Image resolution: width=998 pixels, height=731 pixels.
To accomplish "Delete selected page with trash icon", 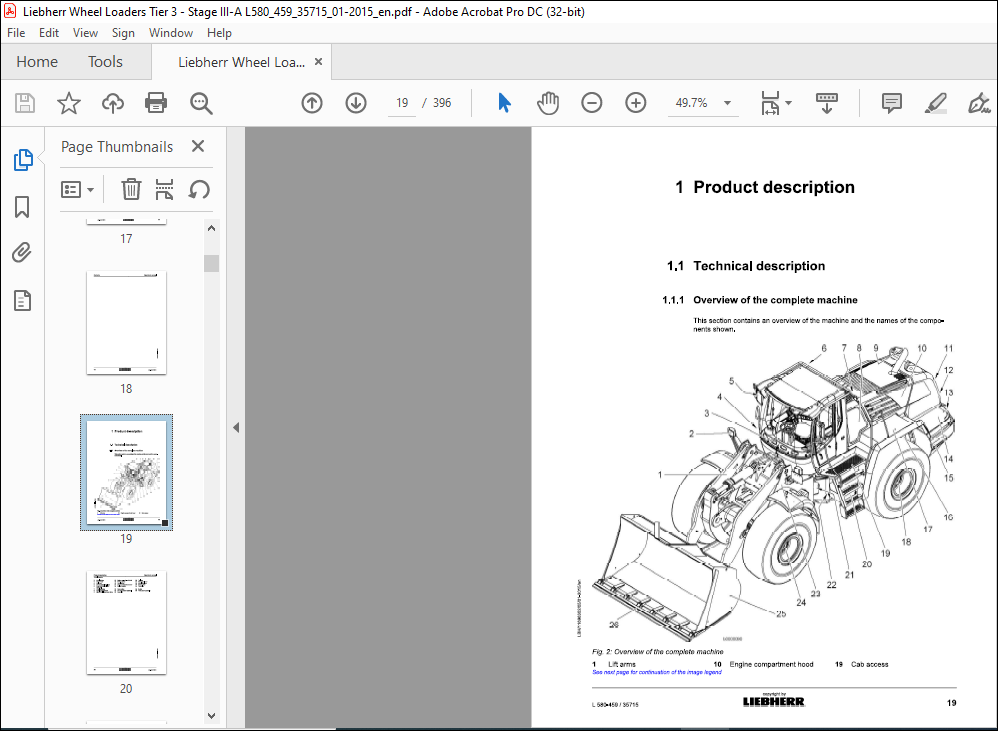I will pyautogui.click(x=131, y=190).
